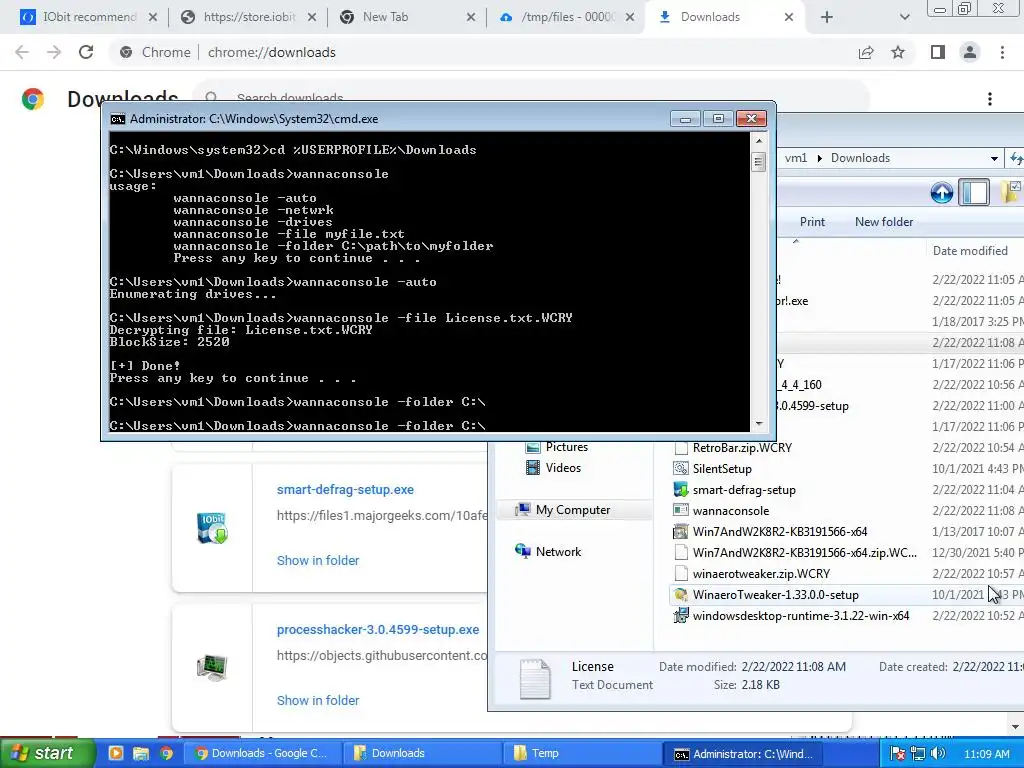Click New folder in Explorer toolbar
Viewport: 1024px width, 768px height.
click(884, 222)
